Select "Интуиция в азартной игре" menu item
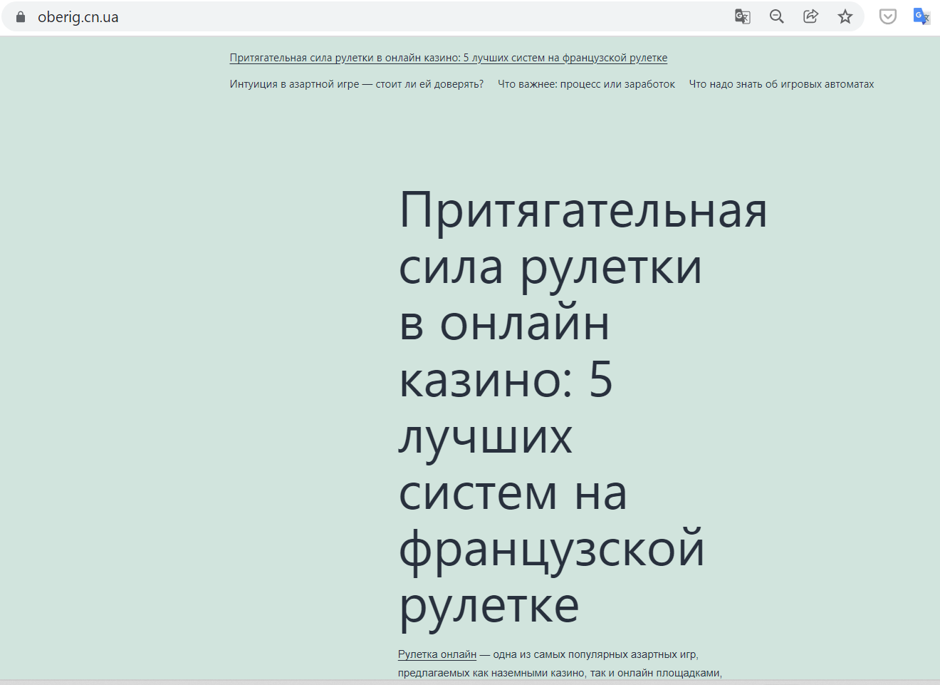The height and width of the screenshot is (685, 940). point(354,85)
